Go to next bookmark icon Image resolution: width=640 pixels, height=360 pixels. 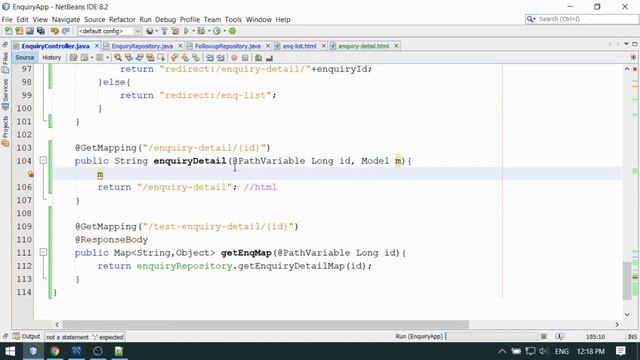coord(185,58)
